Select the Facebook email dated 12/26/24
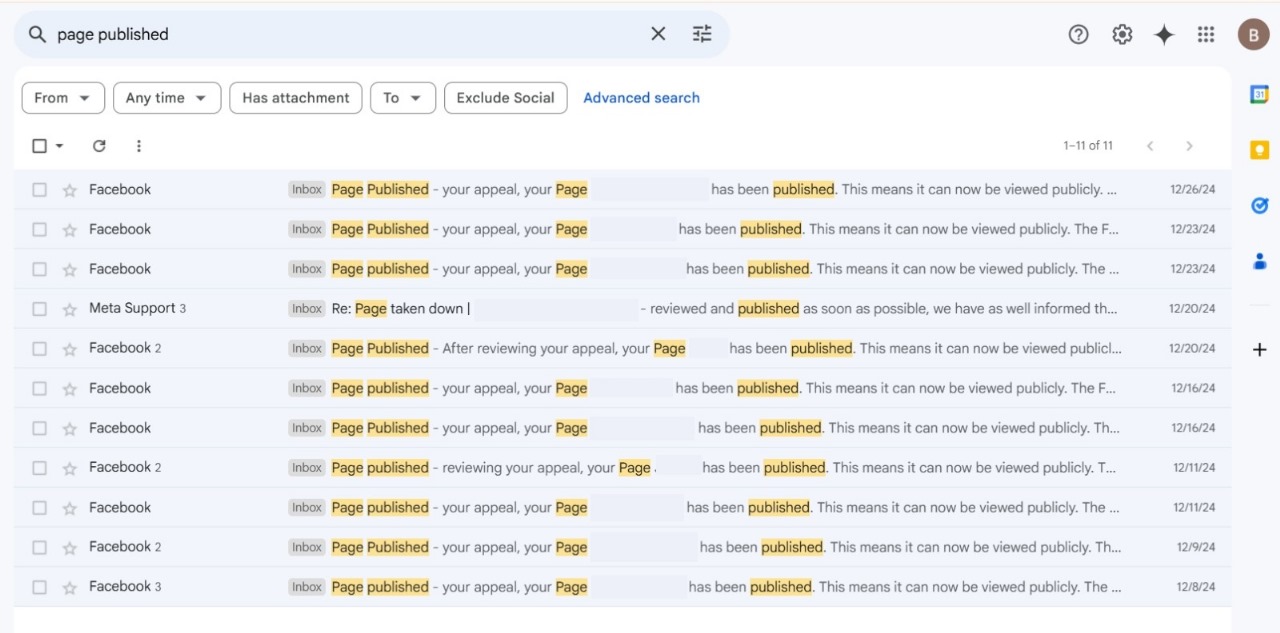 tap(40, 190)
